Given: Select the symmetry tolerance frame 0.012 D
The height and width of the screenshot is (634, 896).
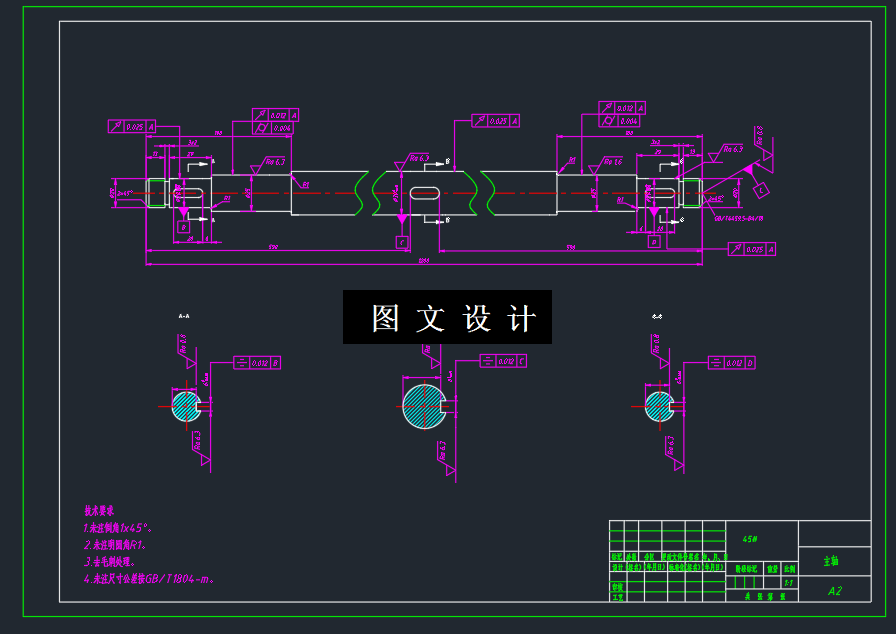Looking at the screenshot, I should click(732, 363).
